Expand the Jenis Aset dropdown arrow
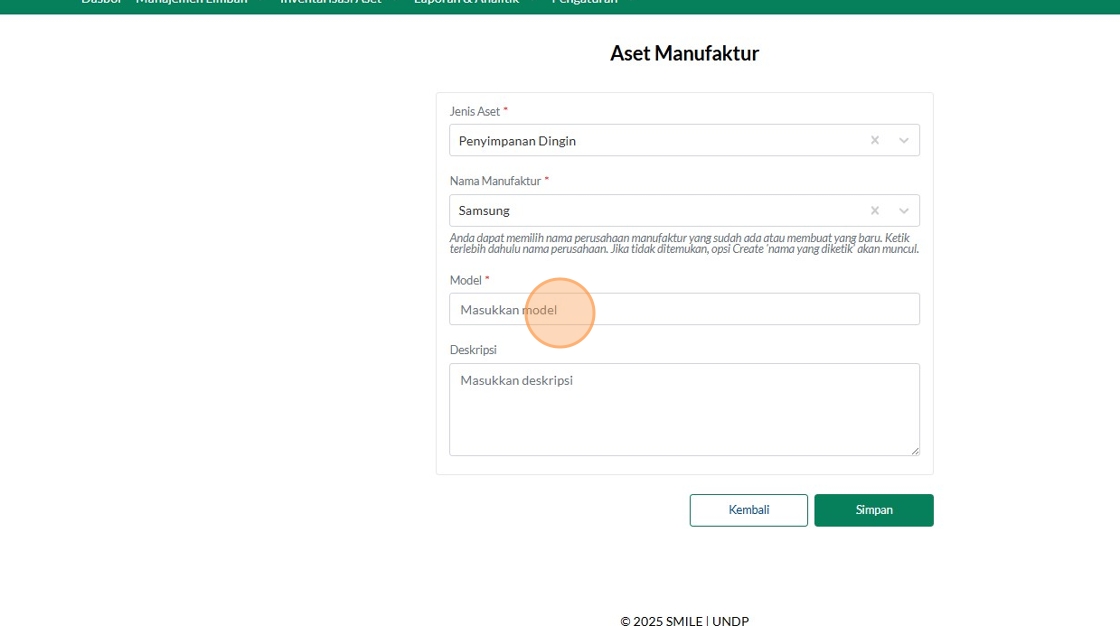The image size is (1120, 626). [x=904, y=141]
